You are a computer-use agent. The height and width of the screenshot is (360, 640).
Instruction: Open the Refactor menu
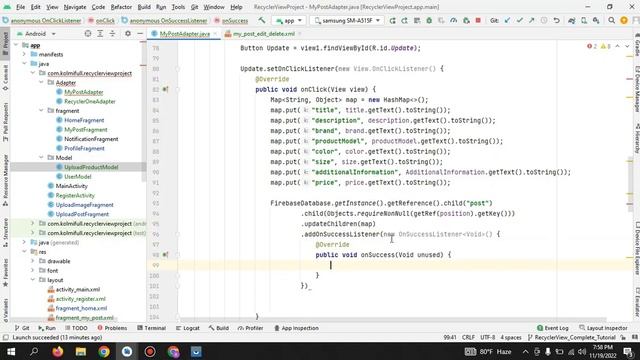[x=121, y=7]
